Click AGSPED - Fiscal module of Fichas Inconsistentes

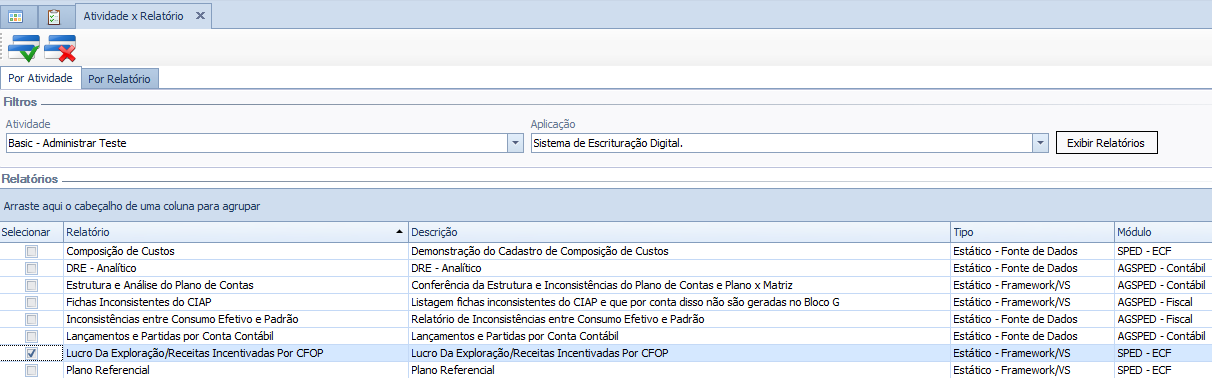[1155, 302]
